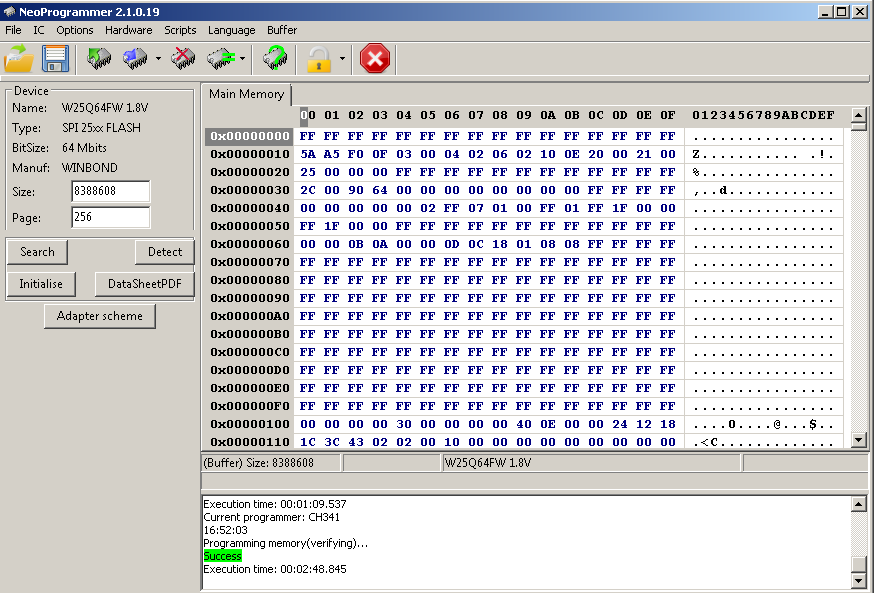
Task: Click the Program IC chip icon with blue arrow
Action: [135, 59]
